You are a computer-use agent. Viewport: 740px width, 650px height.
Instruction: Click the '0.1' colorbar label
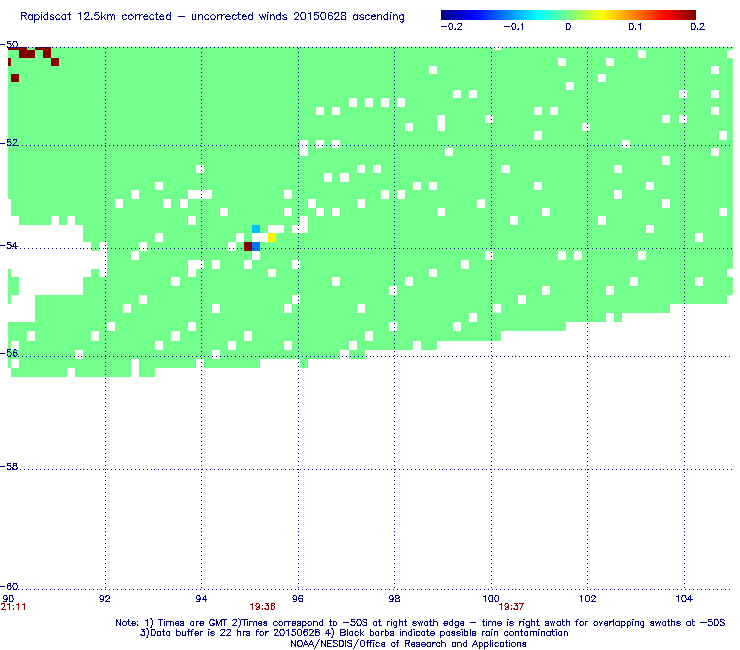tap(635, 27)
